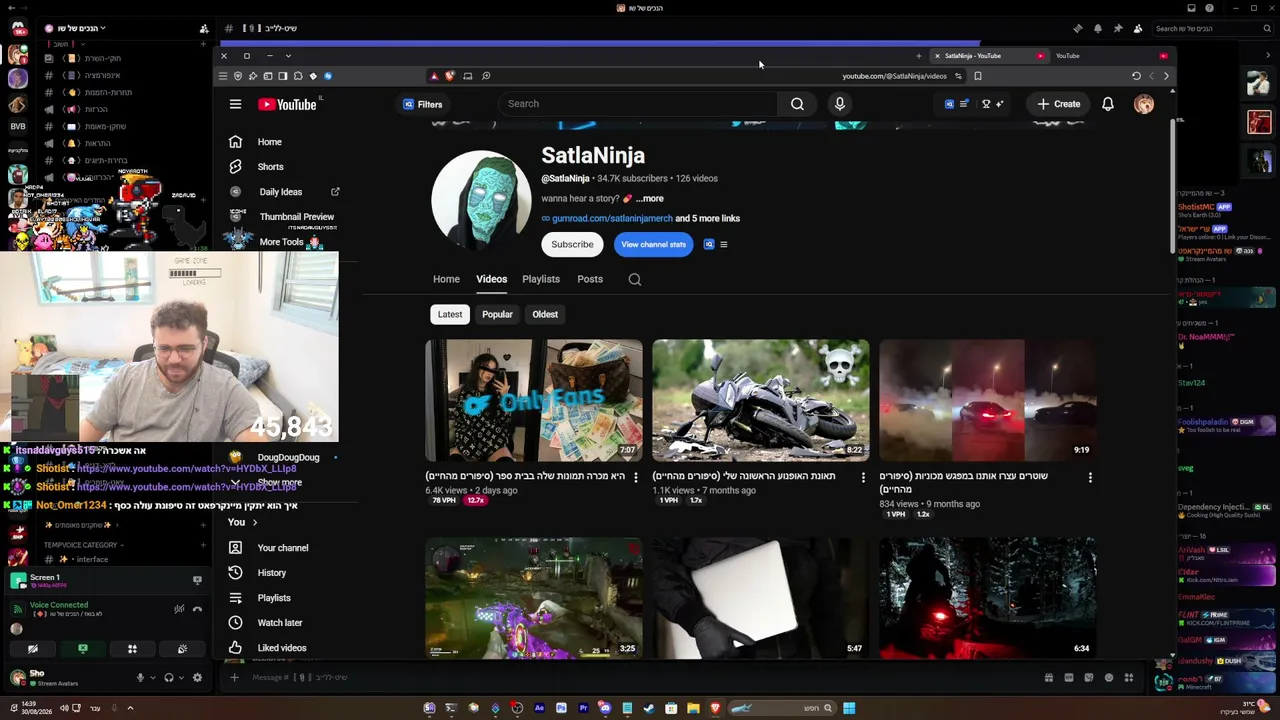Stop Discord screen sharing
Image resolution: width=1280 pixels, height=720 pixels.
coord(83,649)
